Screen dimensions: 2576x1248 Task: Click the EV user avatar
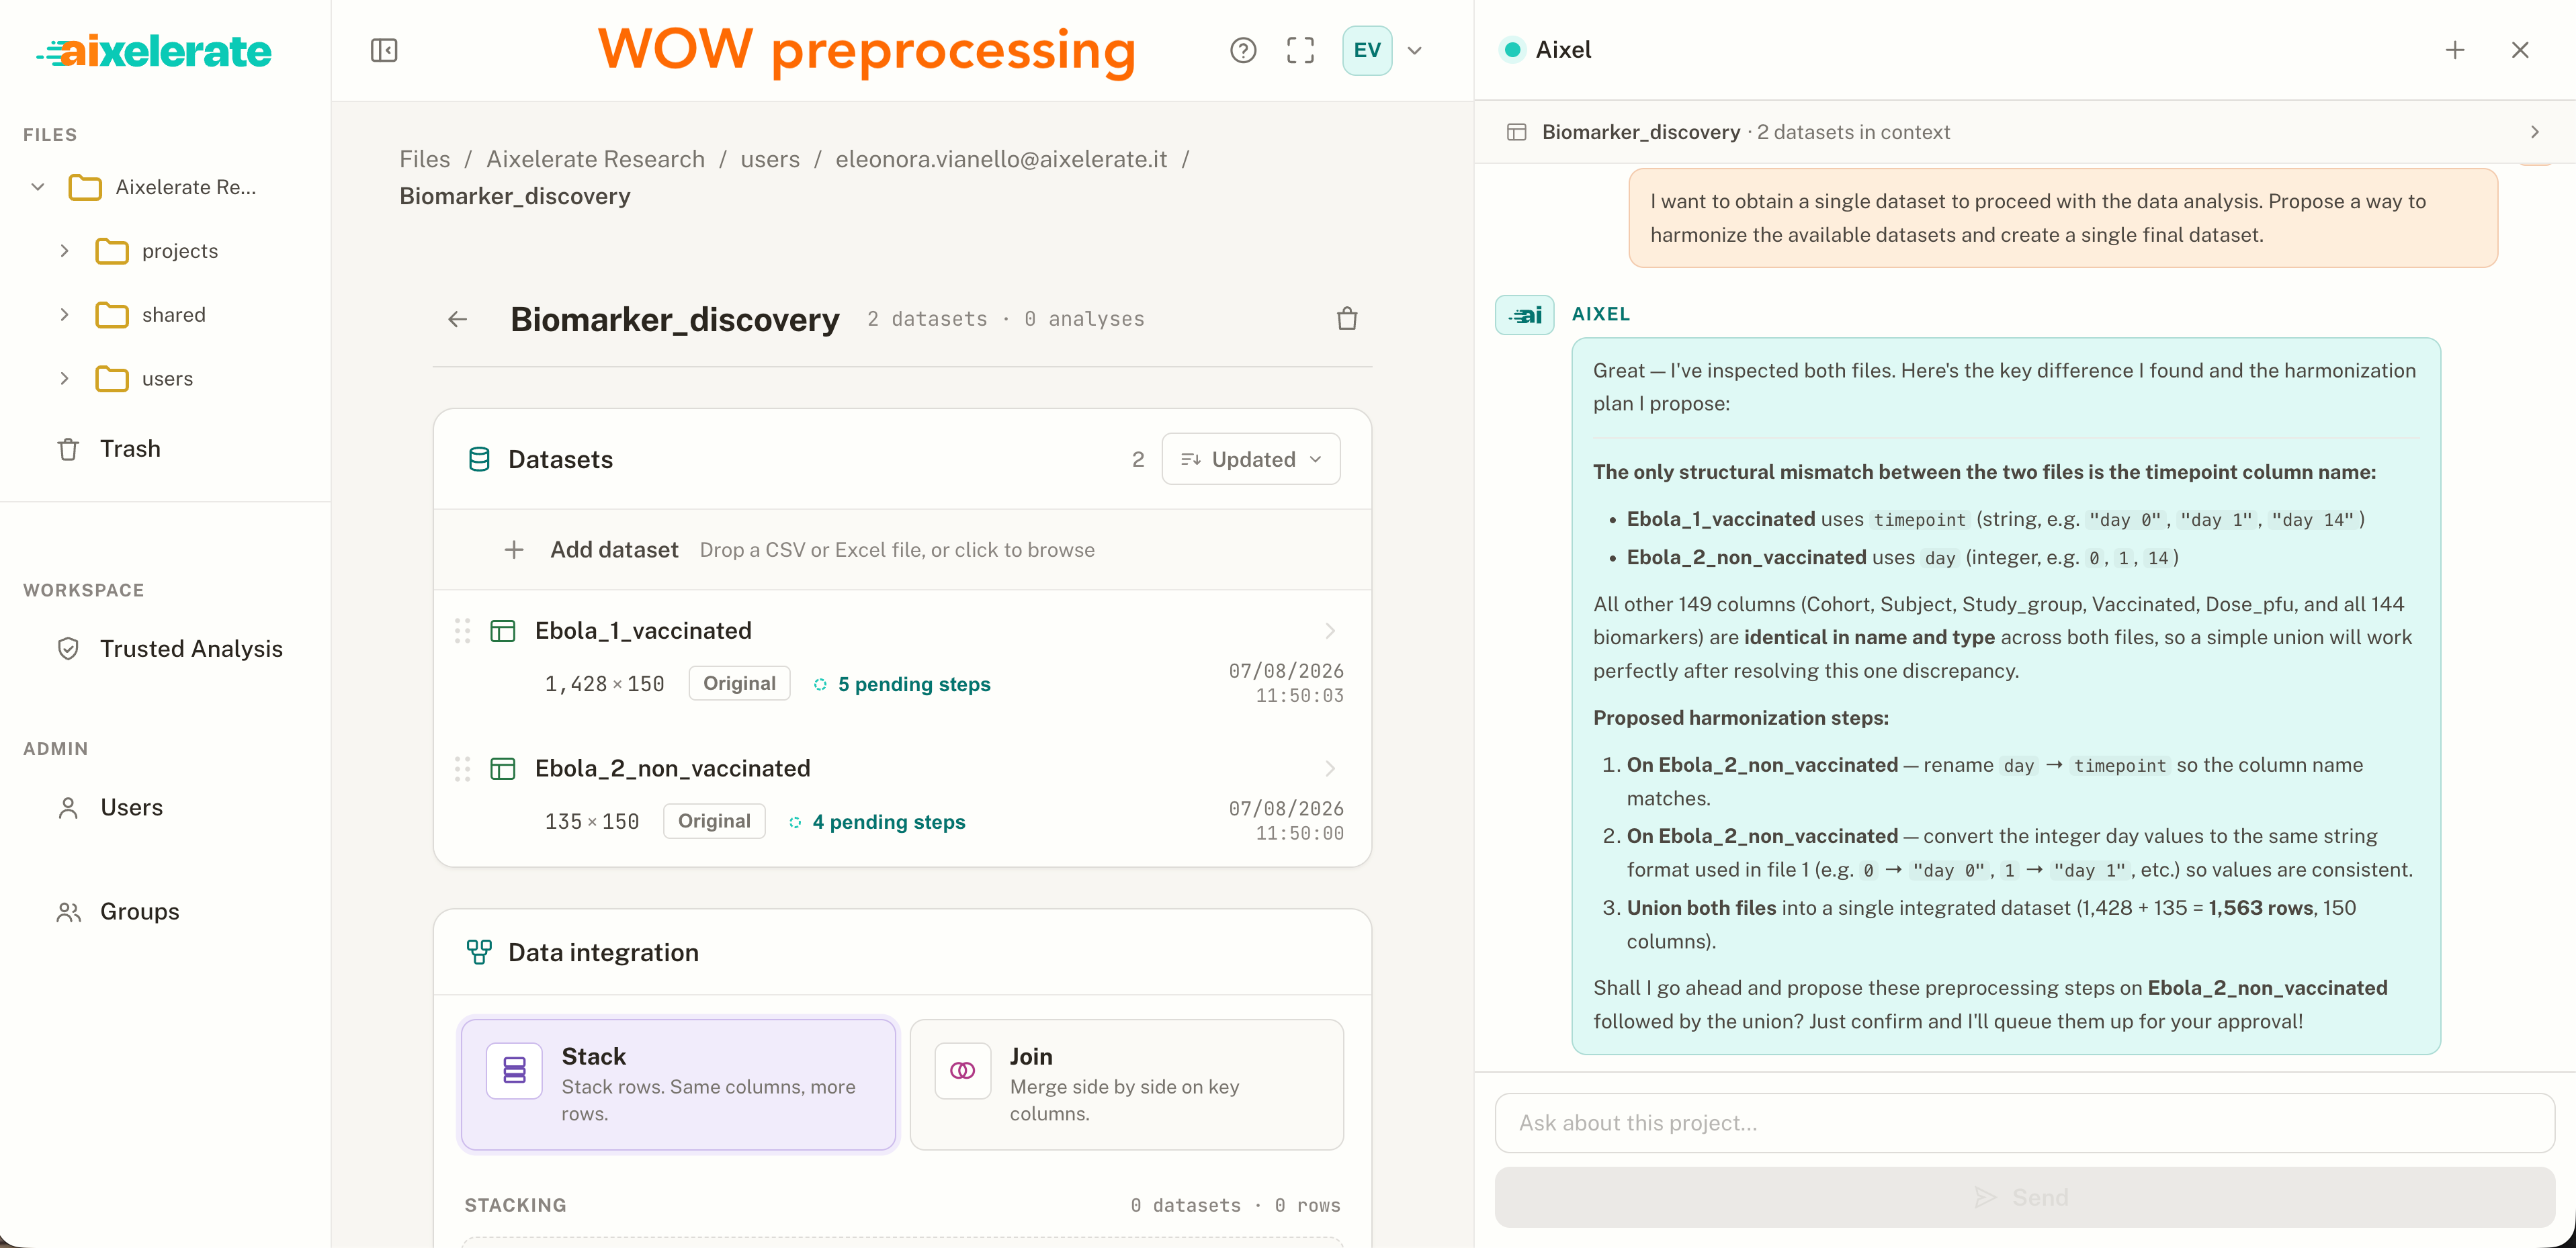(x=1367, y=50)
